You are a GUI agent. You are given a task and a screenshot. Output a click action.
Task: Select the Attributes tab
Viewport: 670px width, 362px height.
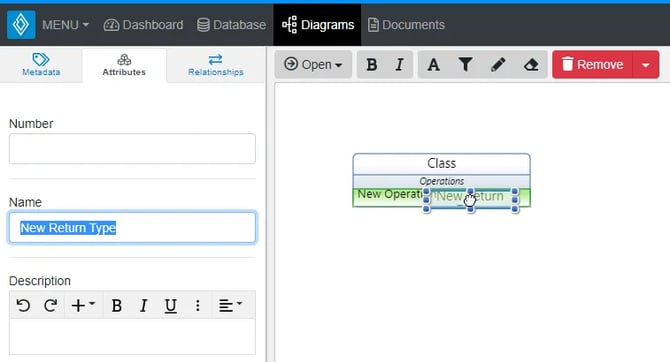tap(124, 65)
